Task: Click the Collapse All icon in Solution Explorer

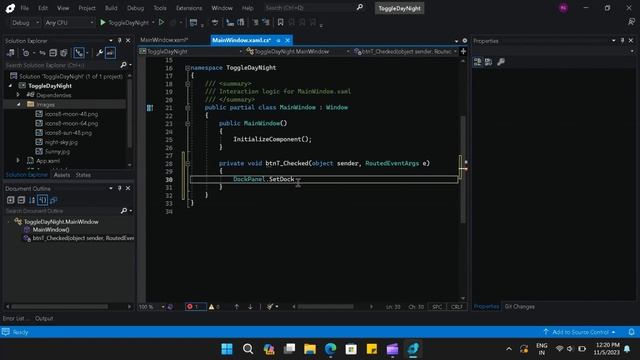Action: pos(53,53)
